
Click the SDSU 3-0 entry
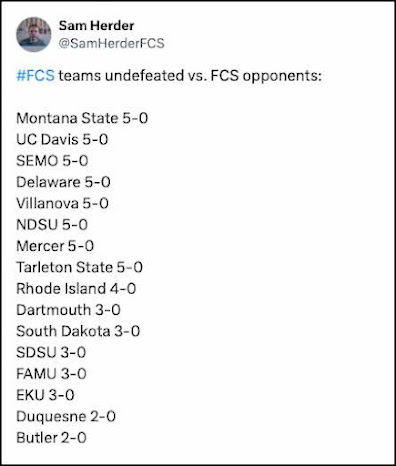pos(51,353)
